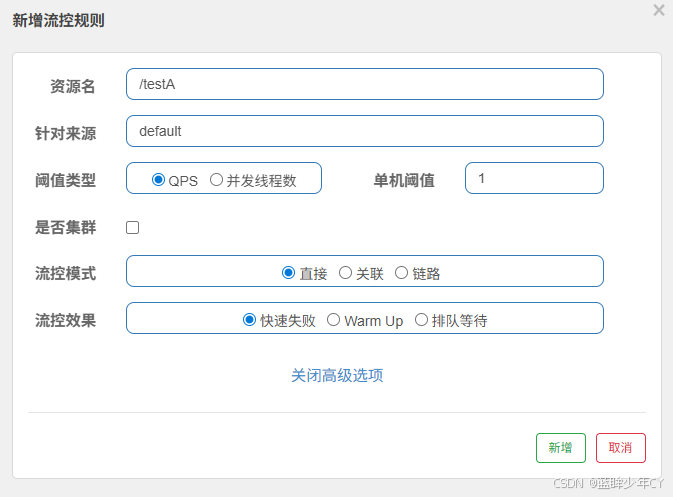The height and width of the screenshot is (497, 673).
Task: Click the 针对来源 label
Action: (x=65, y=133)
